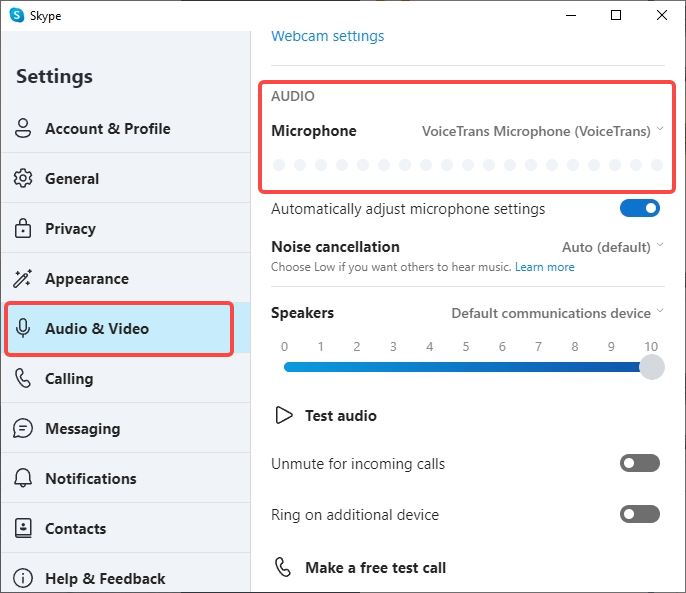The width and height of the screenshot is (686, 593).
Task: Click the General gear icon
Action: 23,179
